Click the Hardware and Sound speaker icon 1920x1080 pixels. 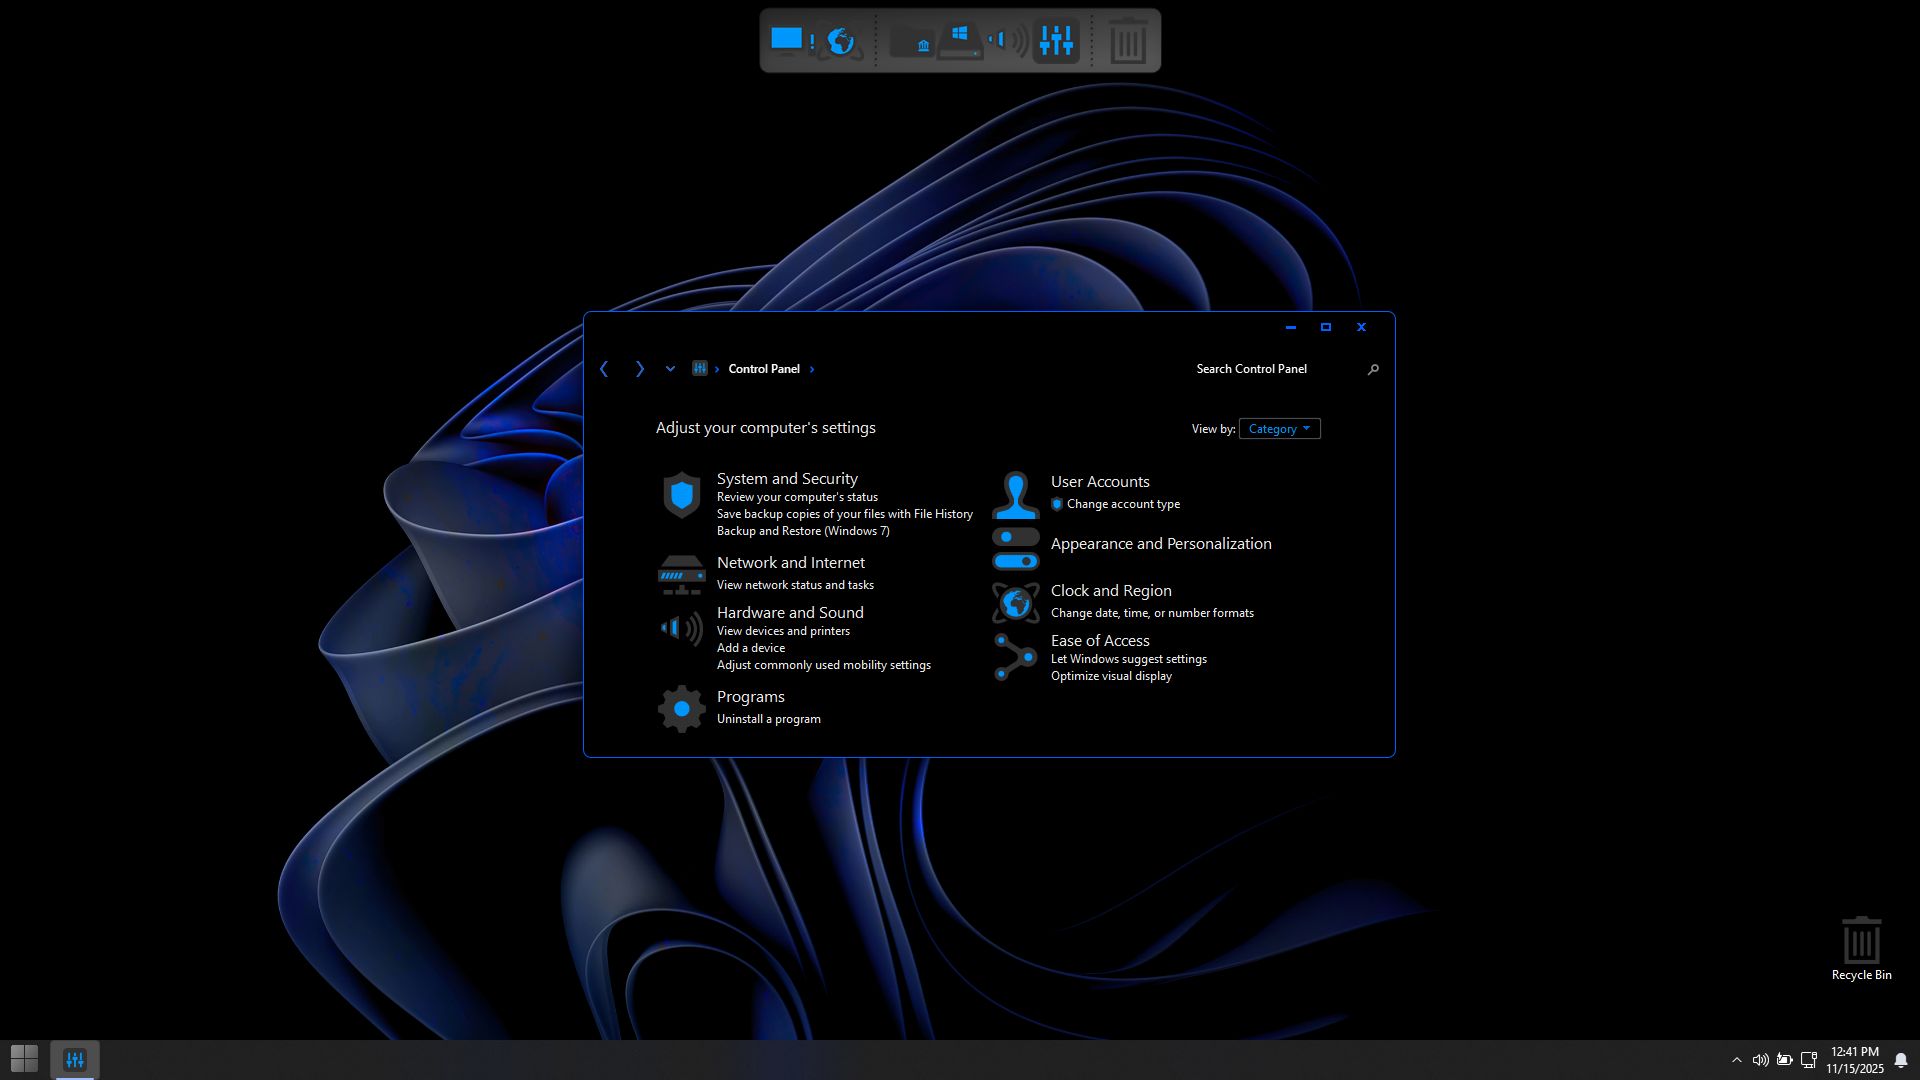[682, 628]
